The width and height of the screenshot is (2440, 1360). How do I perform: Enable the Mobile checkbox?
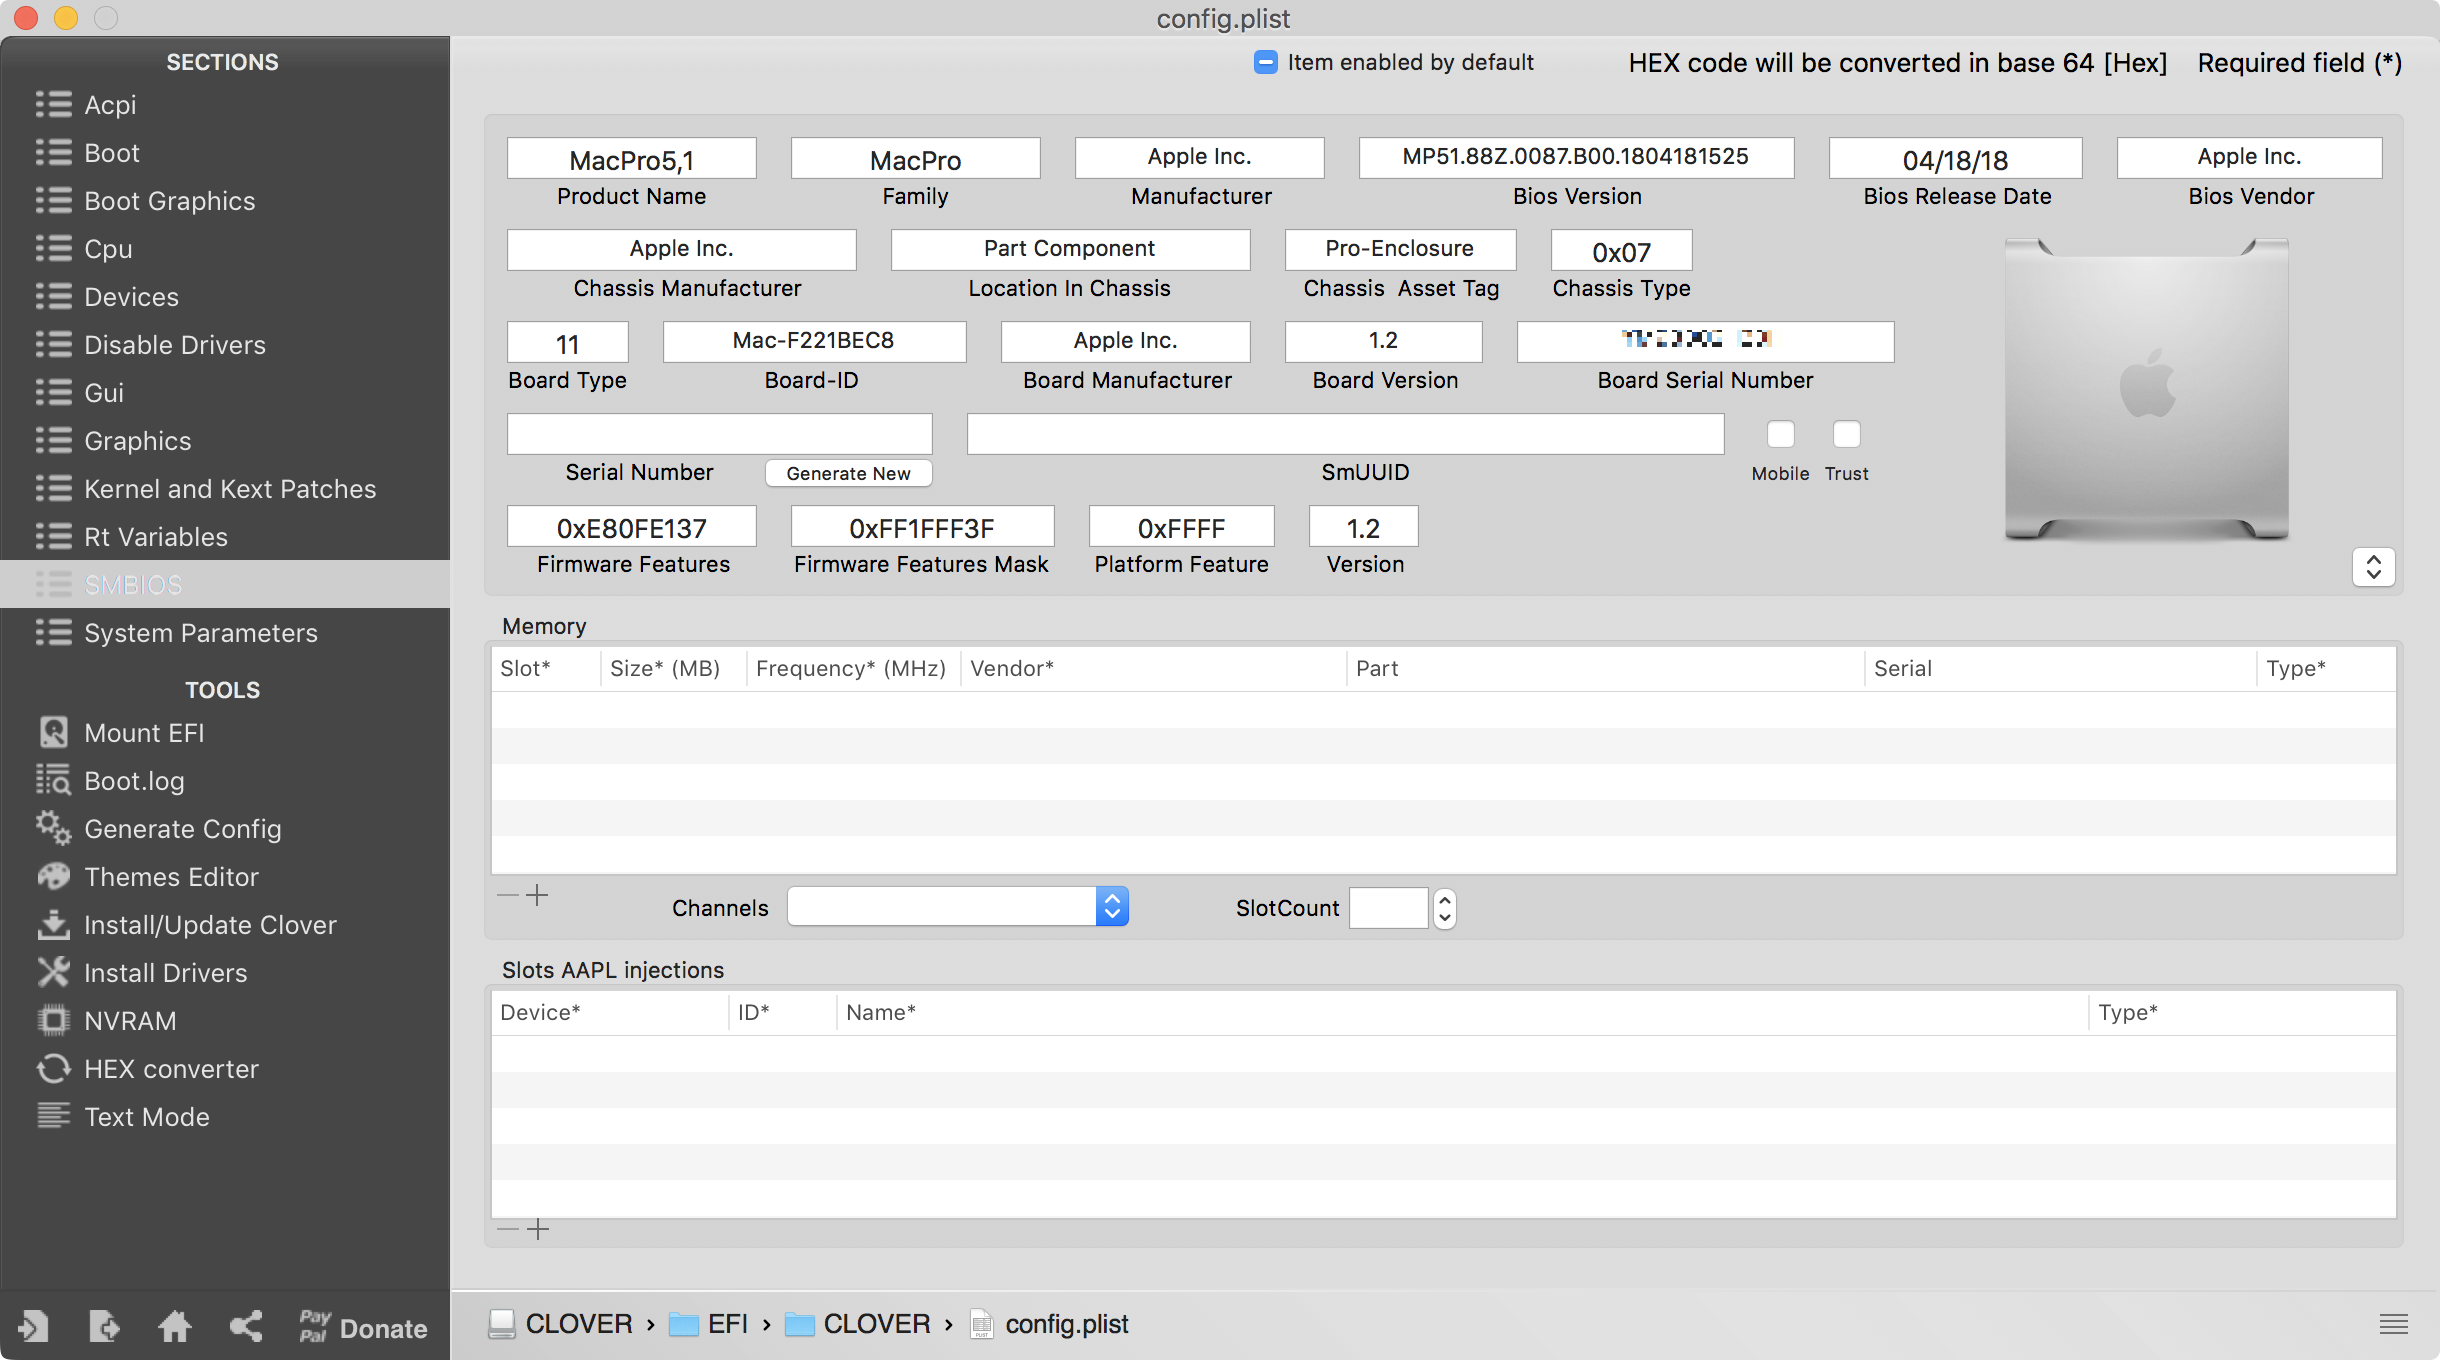pyautogui.click(x=1780, y=434)
